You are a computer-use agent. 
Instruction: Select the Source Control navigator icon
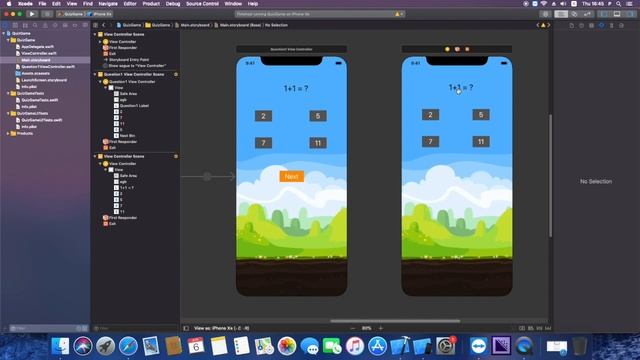point(15,25)
